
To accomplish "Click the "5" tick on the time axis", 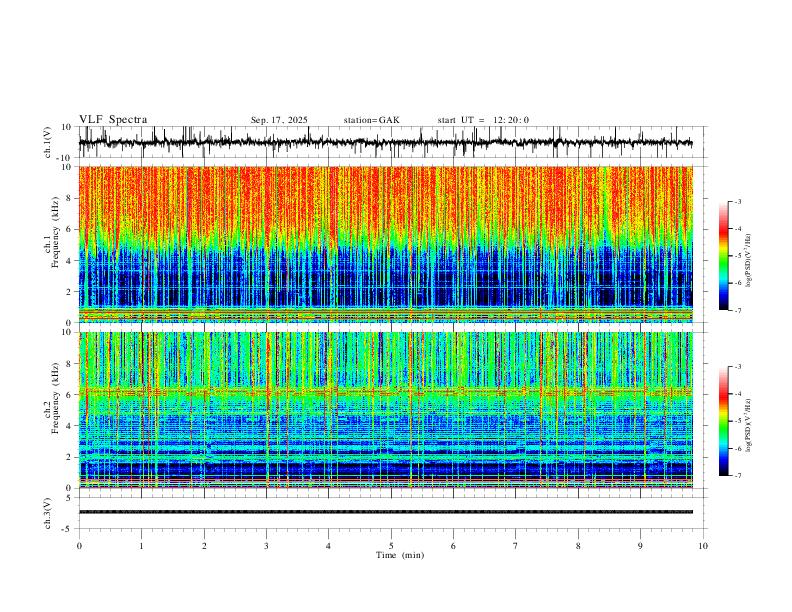I will coord(391,546).
